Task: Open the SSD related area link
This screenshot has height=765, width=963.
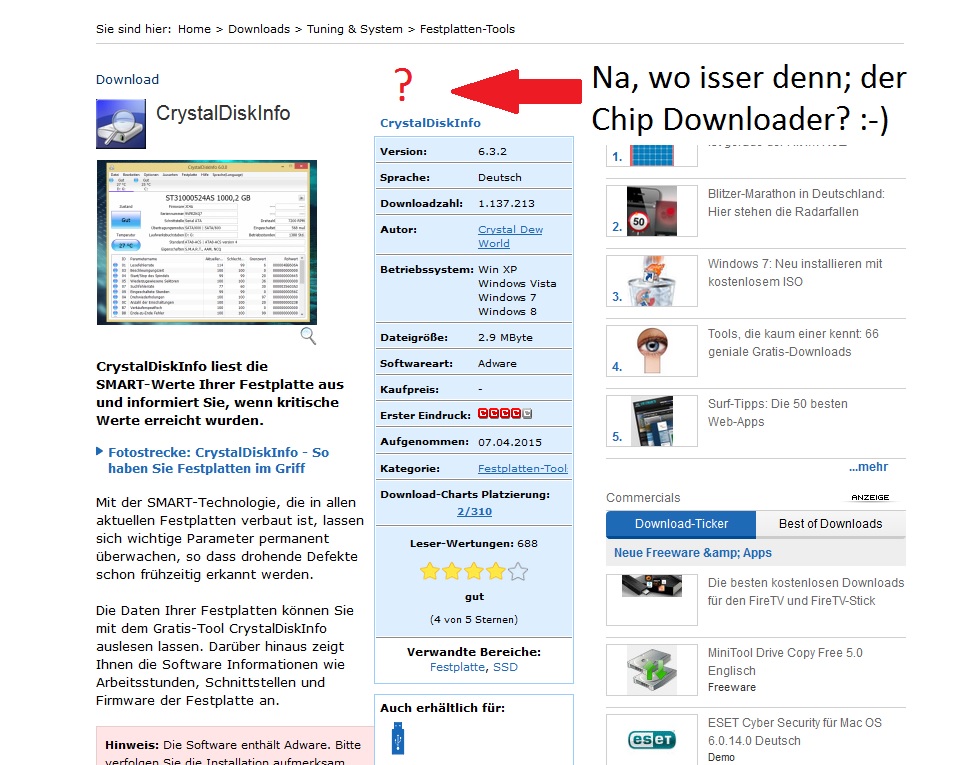Action: tap(505, 667)
